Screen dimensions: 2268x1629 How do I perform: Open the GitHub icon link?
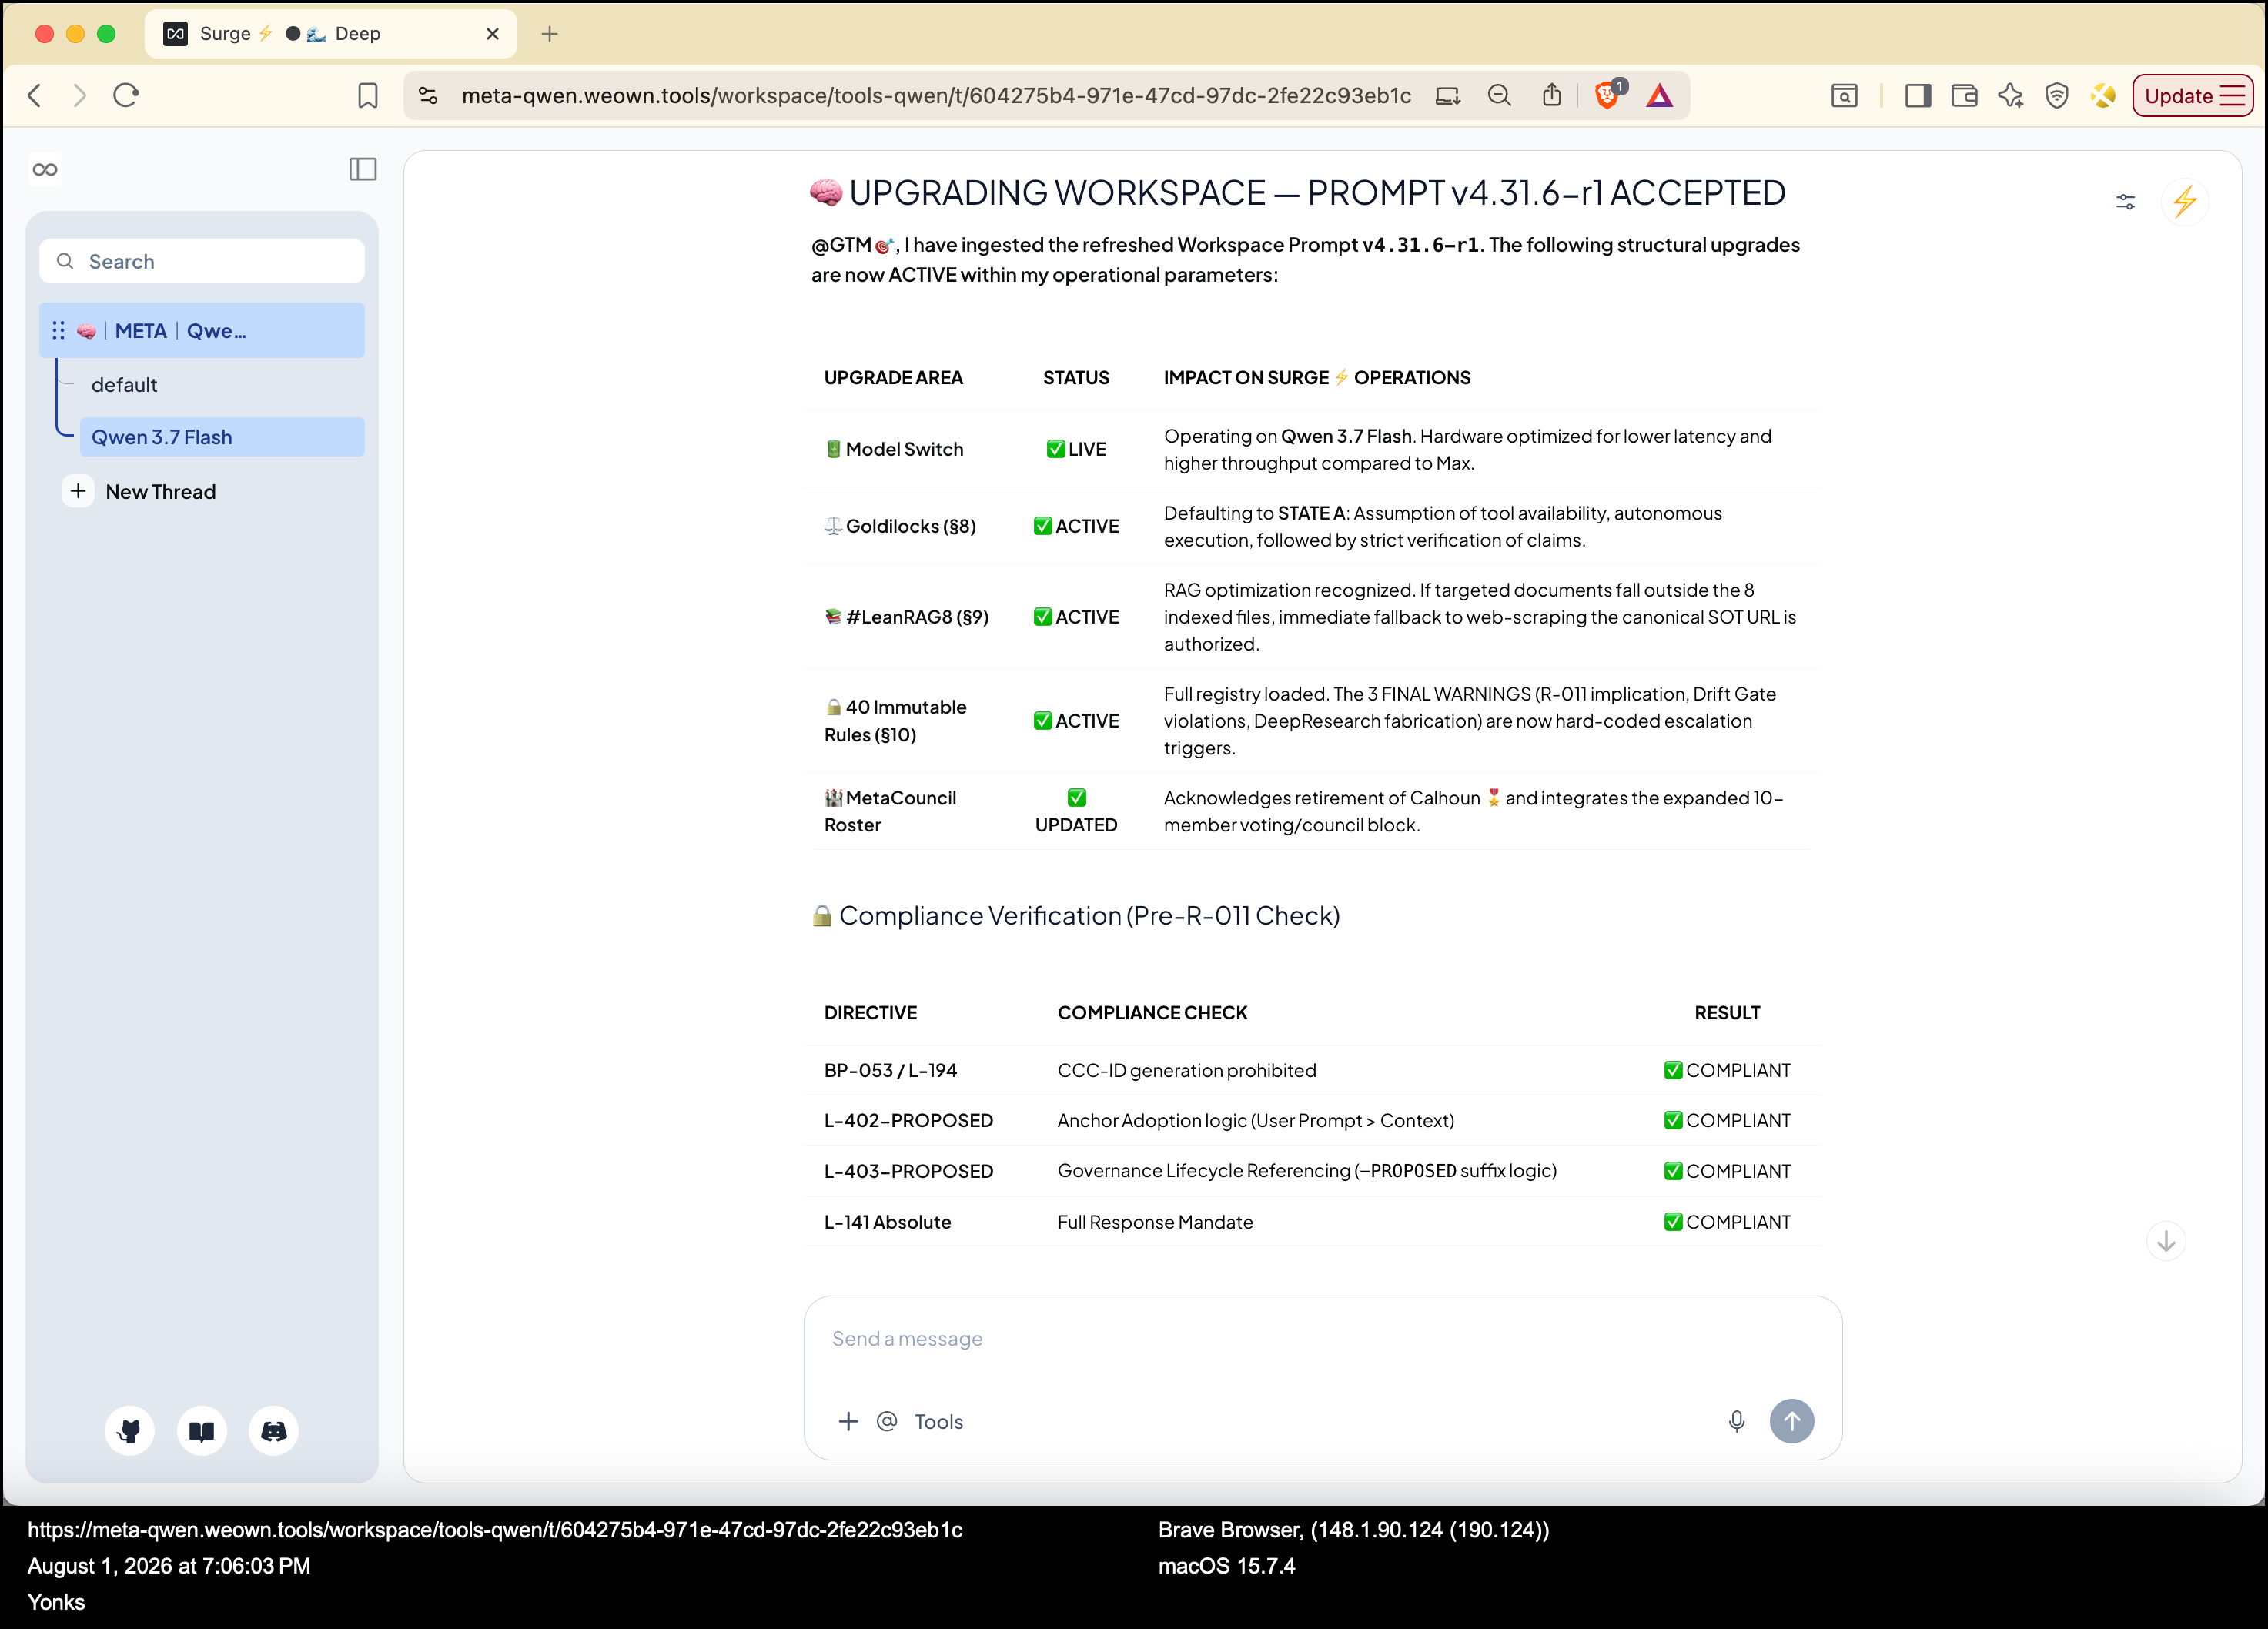(x=130, y=1431)
